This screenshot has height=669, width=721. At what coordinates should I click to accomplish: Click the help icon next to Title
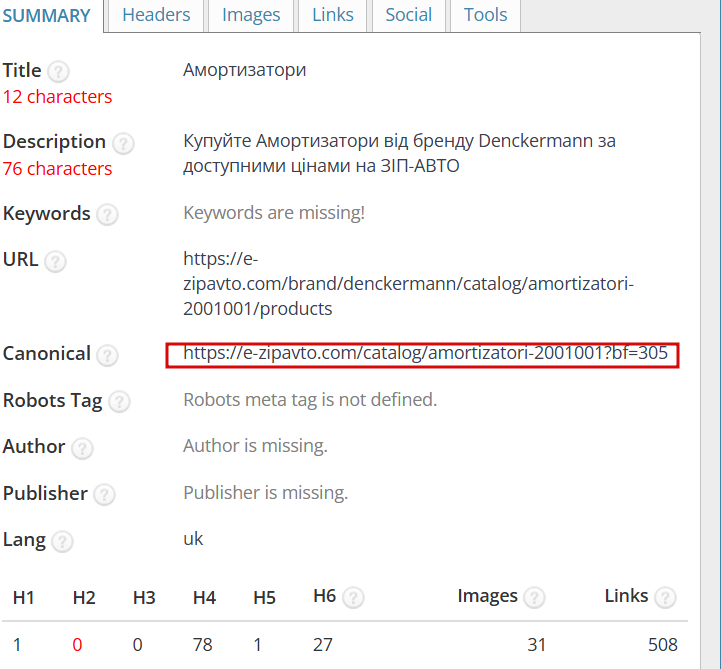tap(58, 72)
